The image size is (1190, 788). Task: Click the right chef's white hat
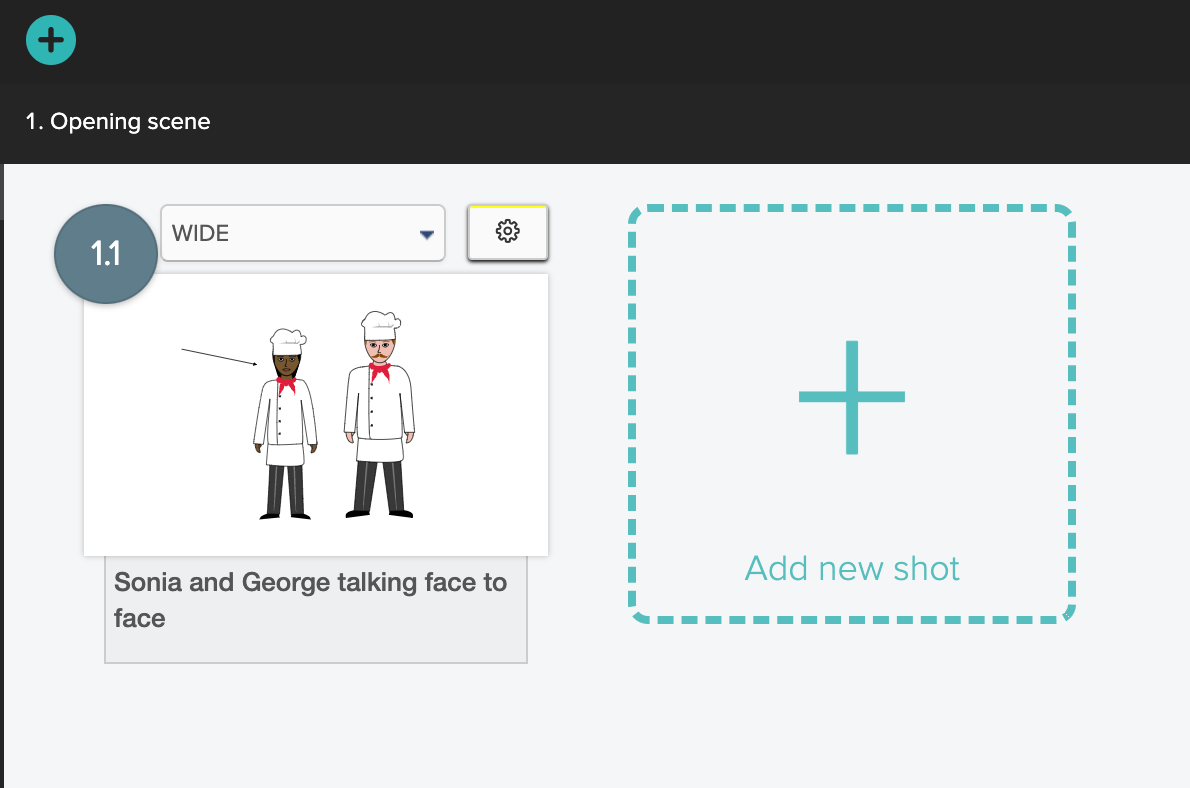click(380, 324)
